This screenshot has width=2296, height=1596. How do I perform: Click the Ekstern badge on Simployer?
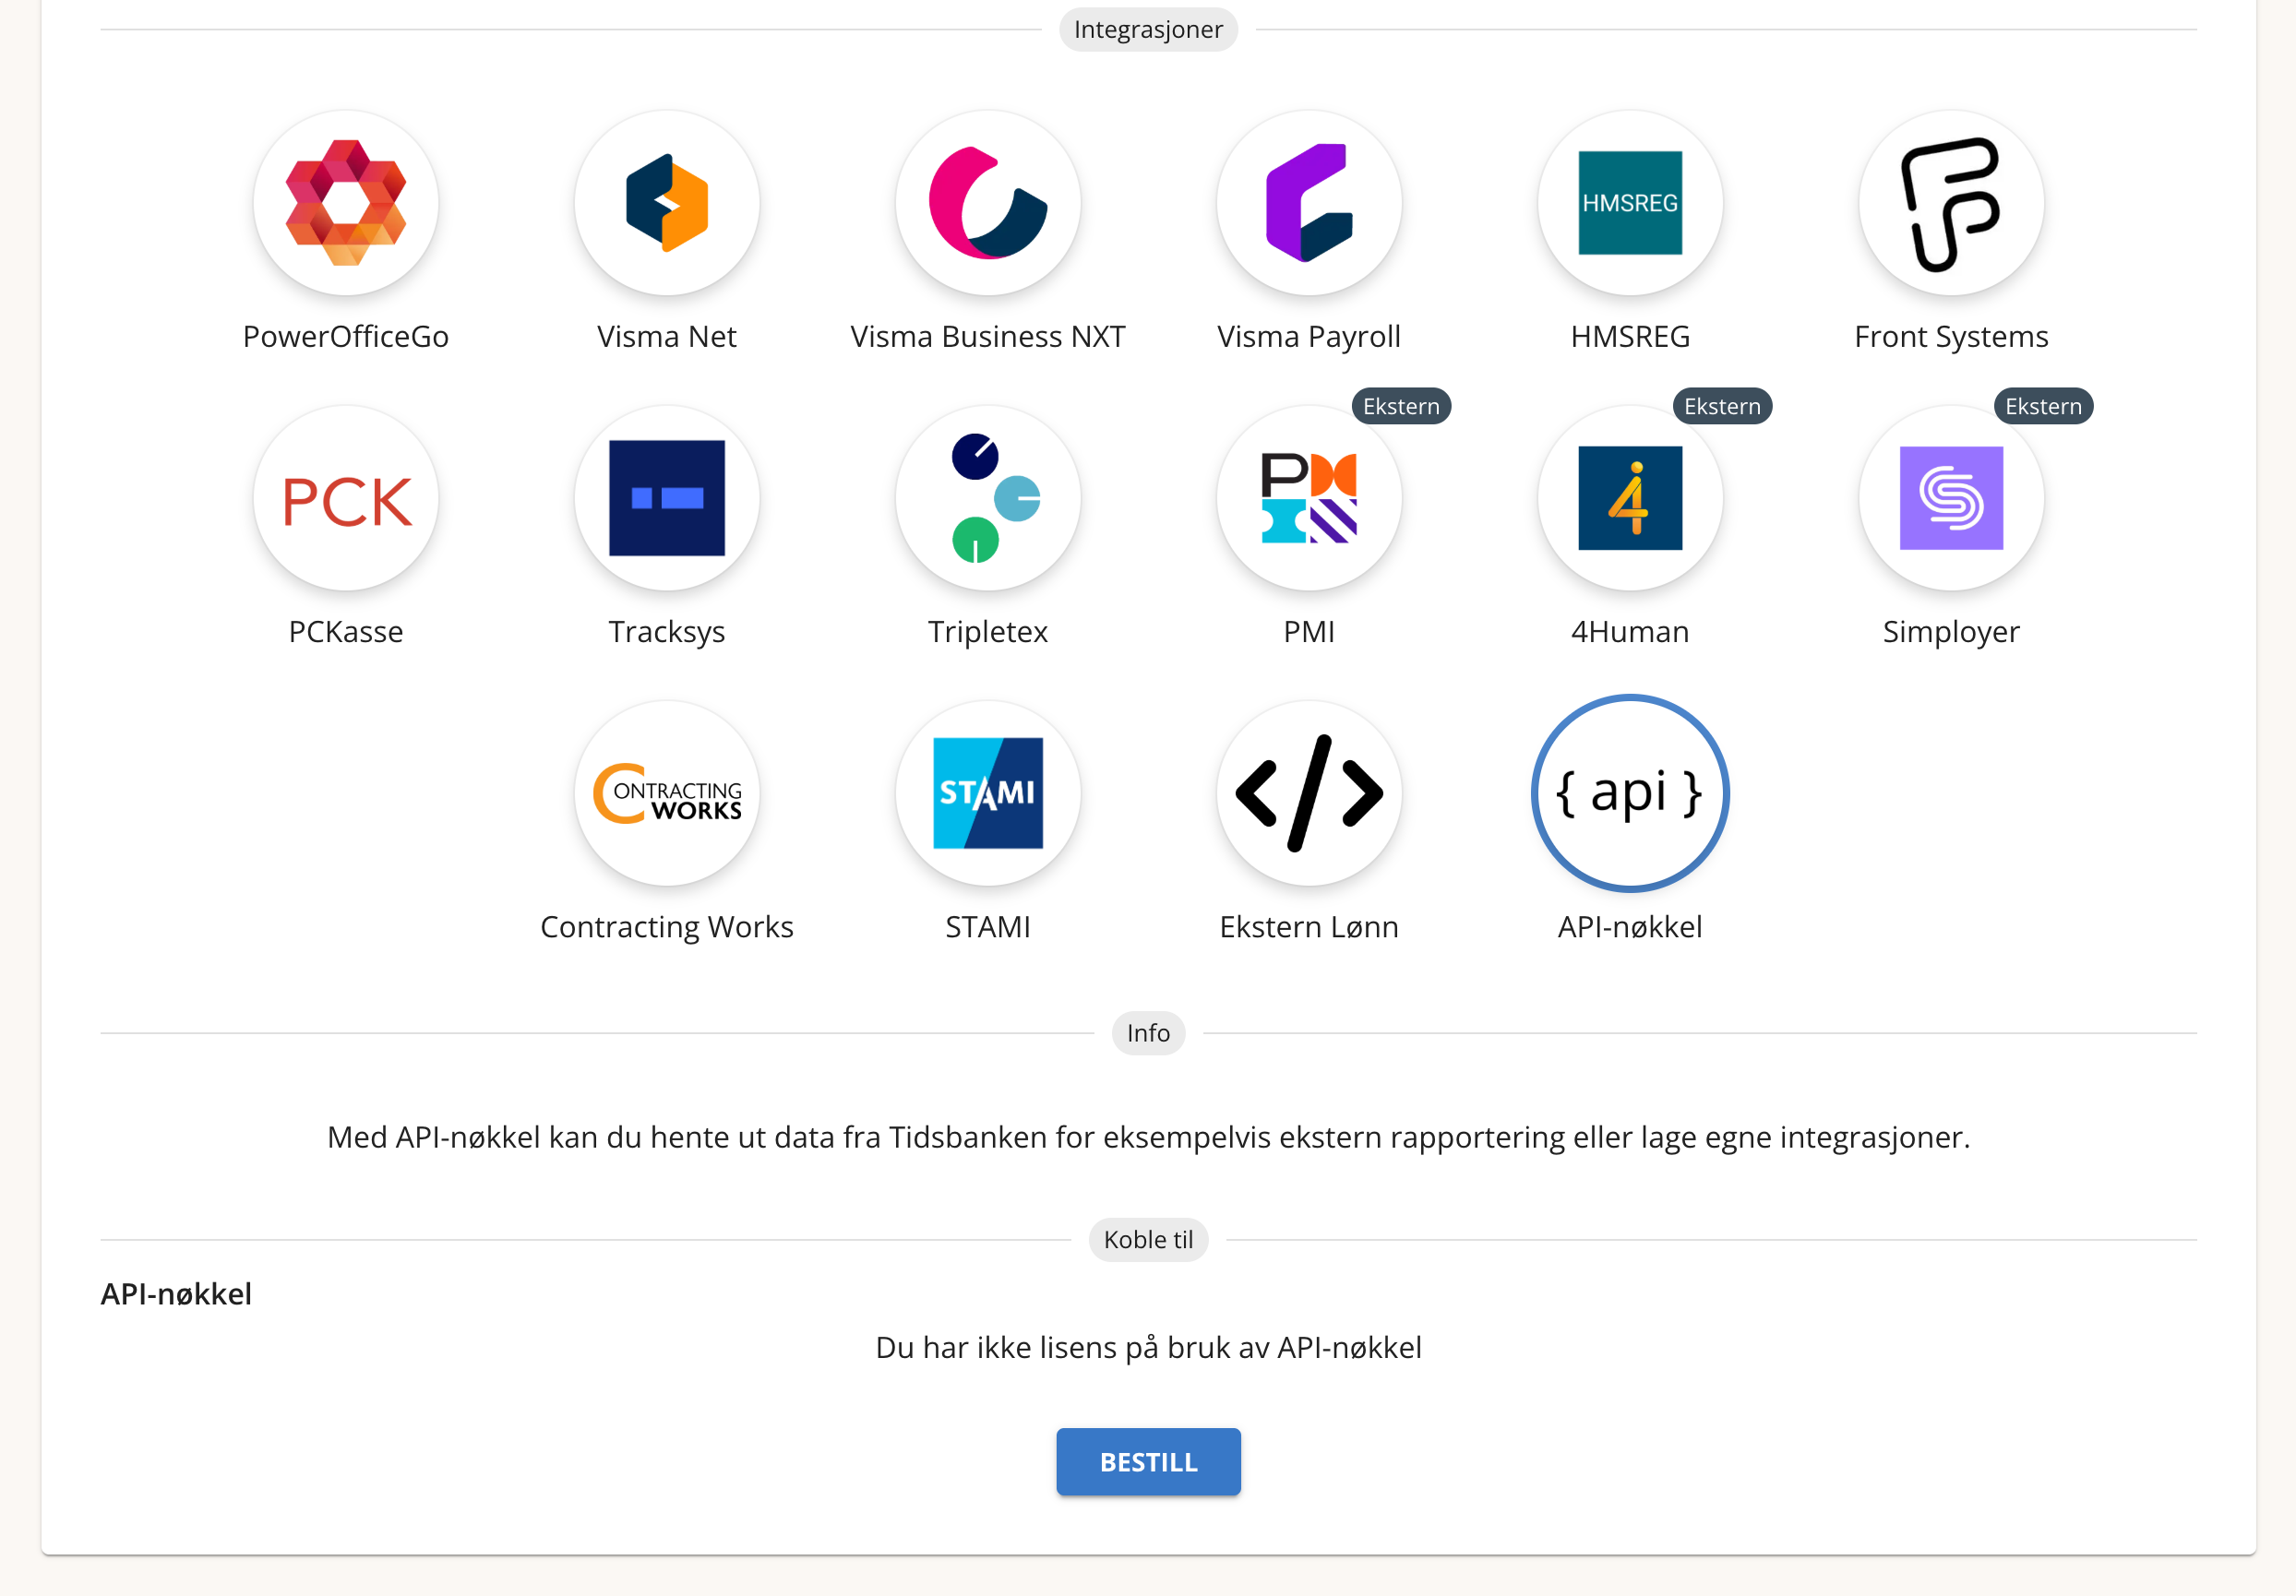(x=2043, y=406)
